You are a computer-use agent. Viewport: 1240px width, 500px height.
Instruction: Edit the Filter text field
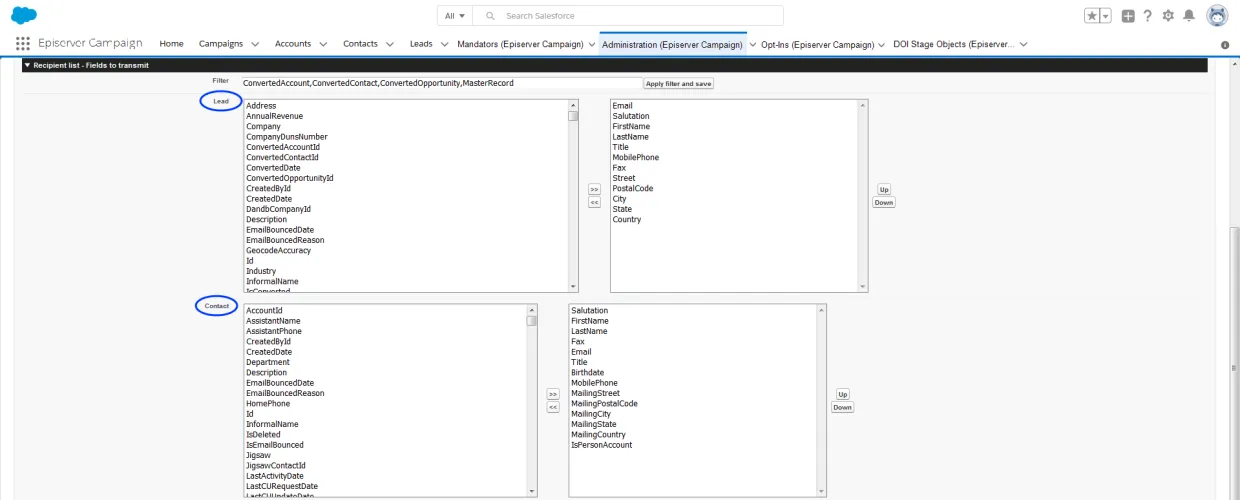coord(441,83)
